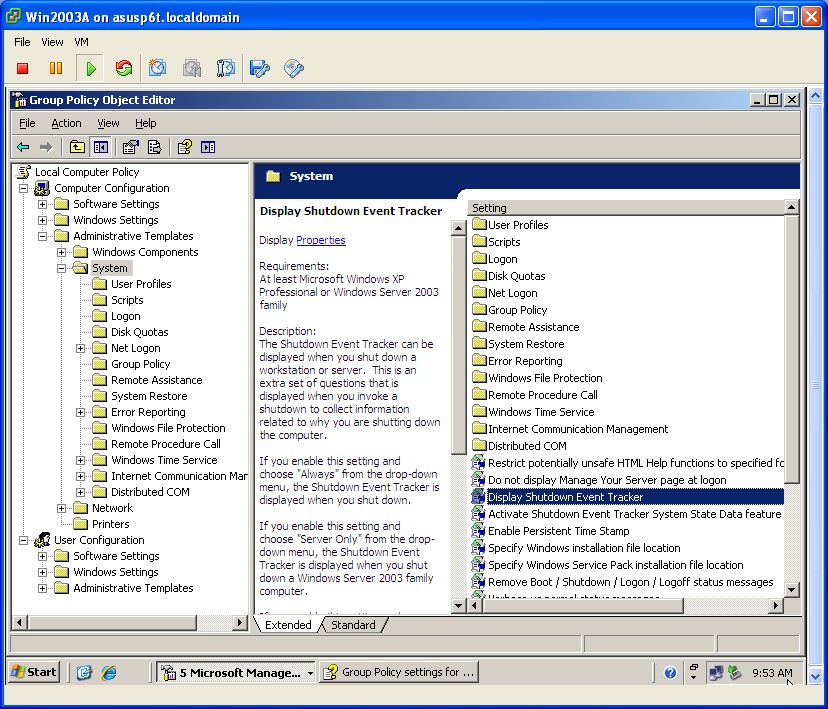Power off the virtual machine

pyautogui.click(x=23, y=68)
